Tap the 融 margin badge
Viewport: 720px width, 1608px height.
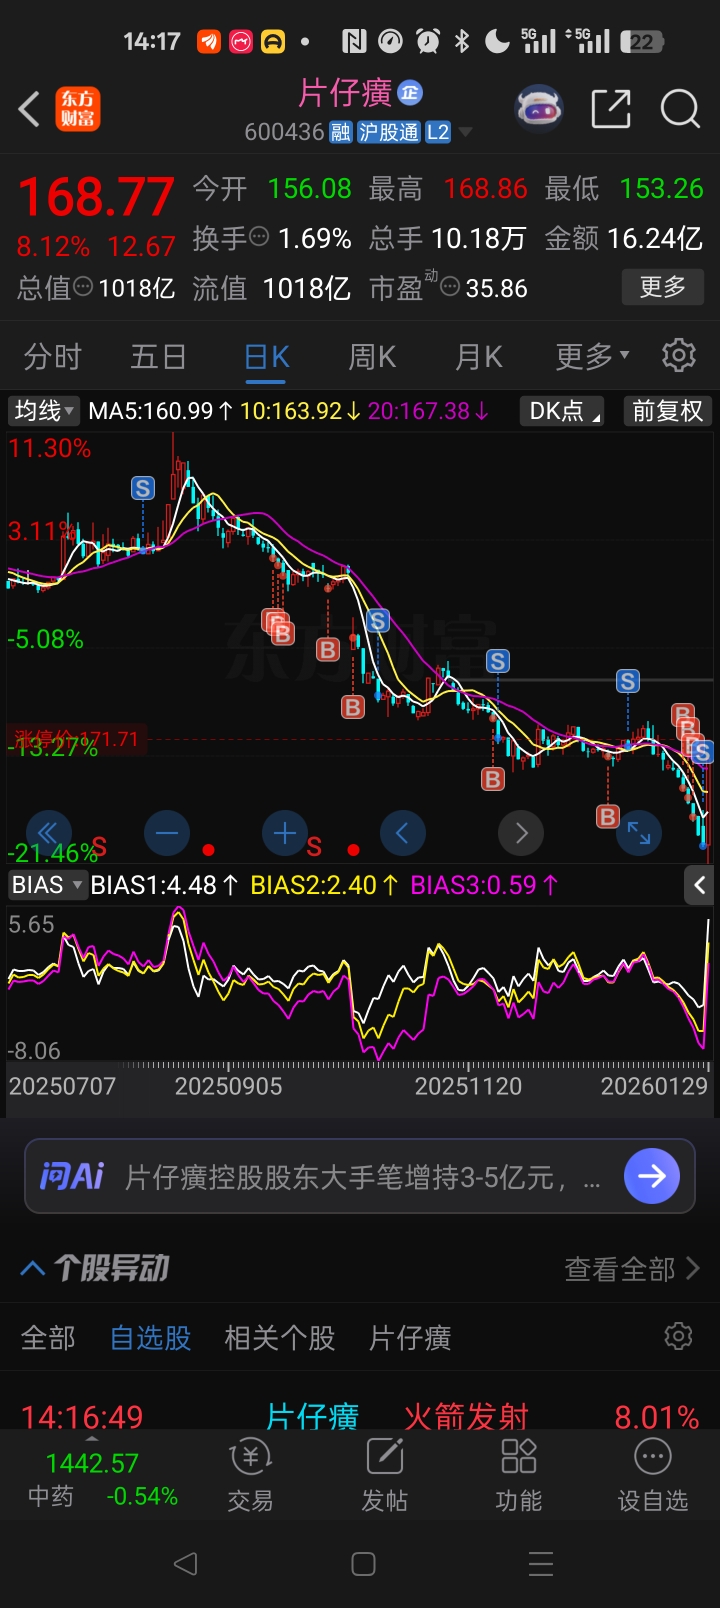point(341,132)
